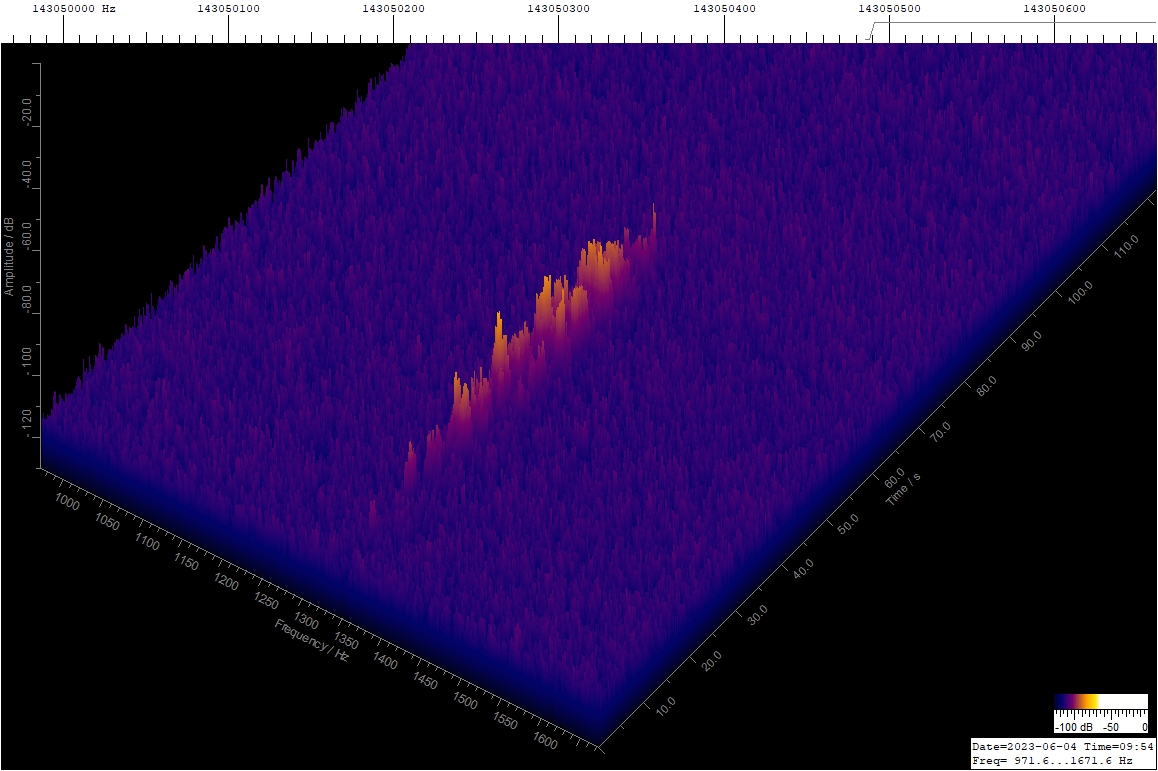Screen dimensions: 1158x771
Task: Click the 90.0 time axis label
Action: 1032,340
